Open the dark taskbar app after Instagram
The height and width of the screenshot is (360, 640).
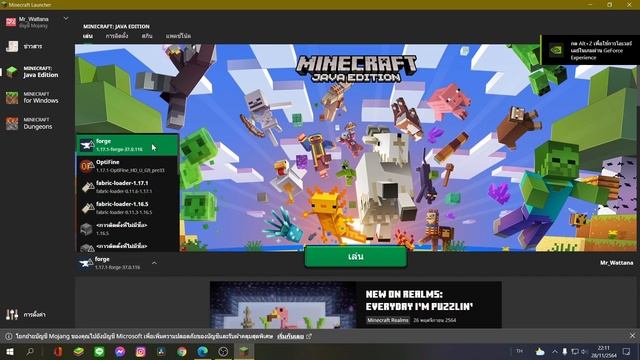coord(161,351)
